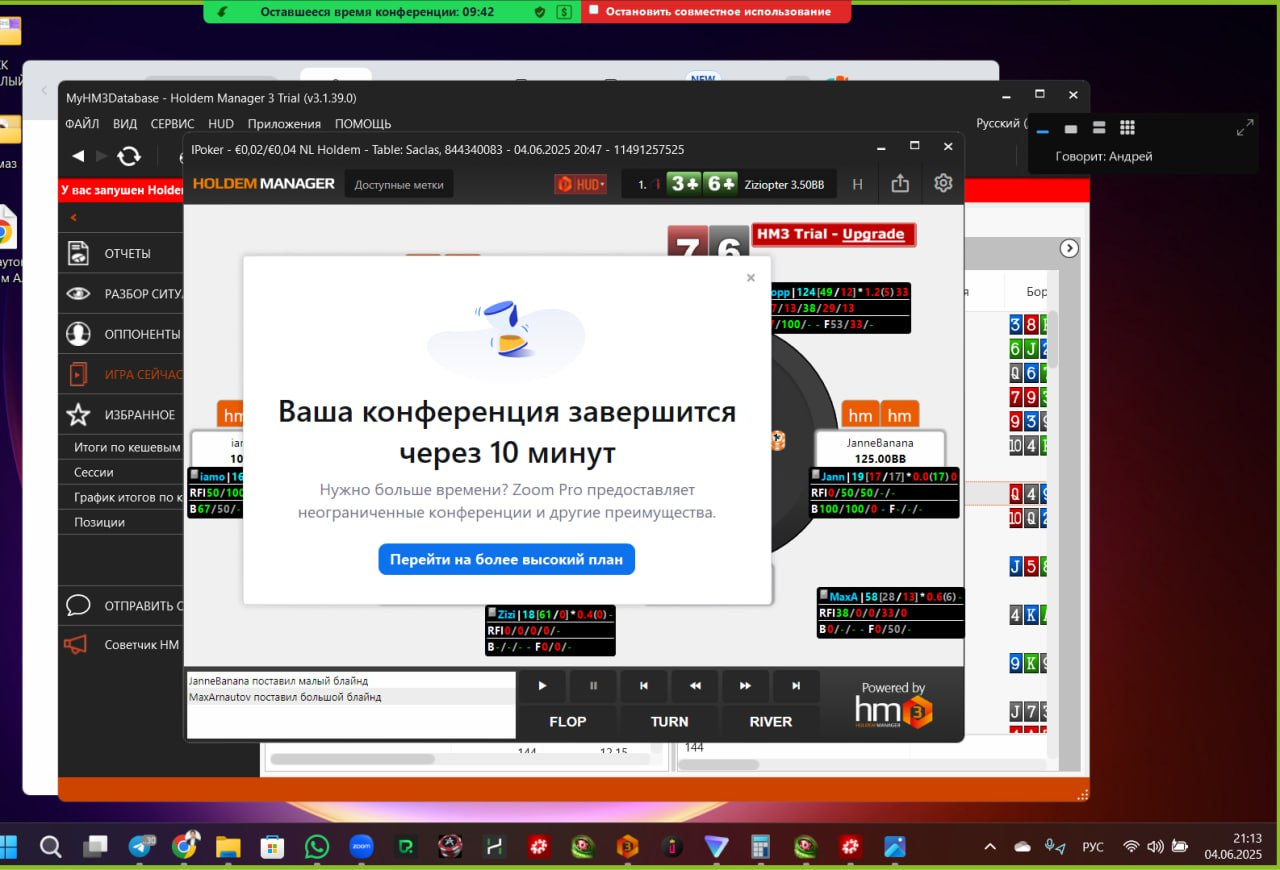Jump to the TURN street

(669, 721)
